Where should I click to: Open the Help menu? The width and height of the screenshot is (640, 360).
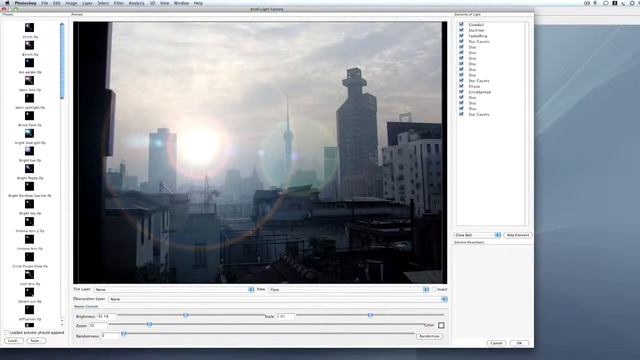pyautogui.click(x=198, y=3)
